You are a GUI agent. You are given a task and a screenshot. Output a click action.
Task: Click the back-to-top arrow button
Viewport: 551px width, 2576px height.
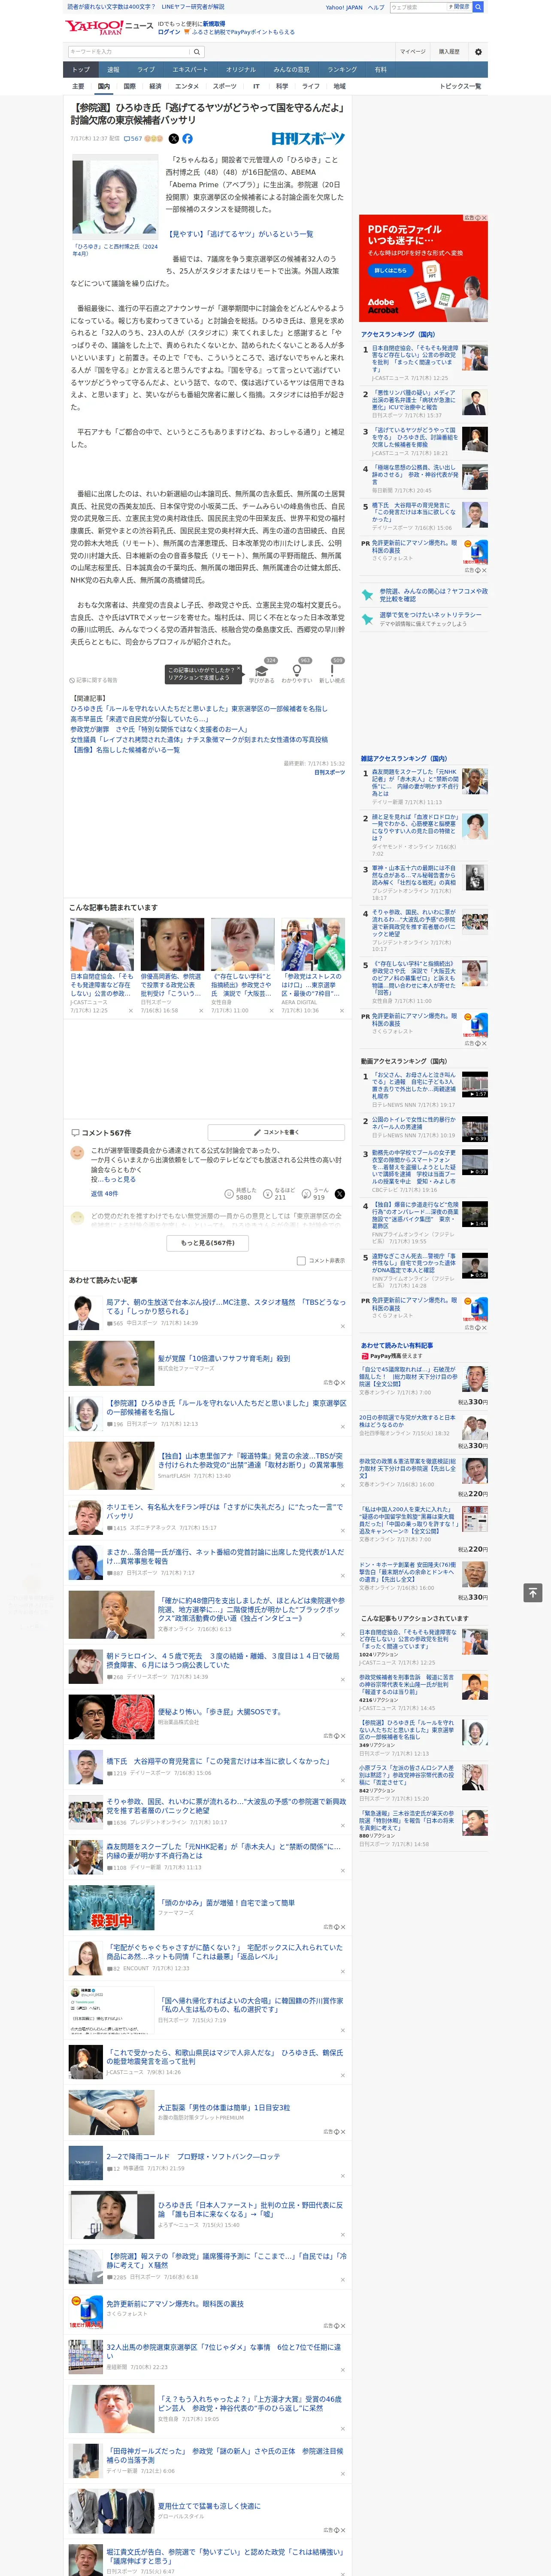pyautogui.click(x=533, y=1592)
